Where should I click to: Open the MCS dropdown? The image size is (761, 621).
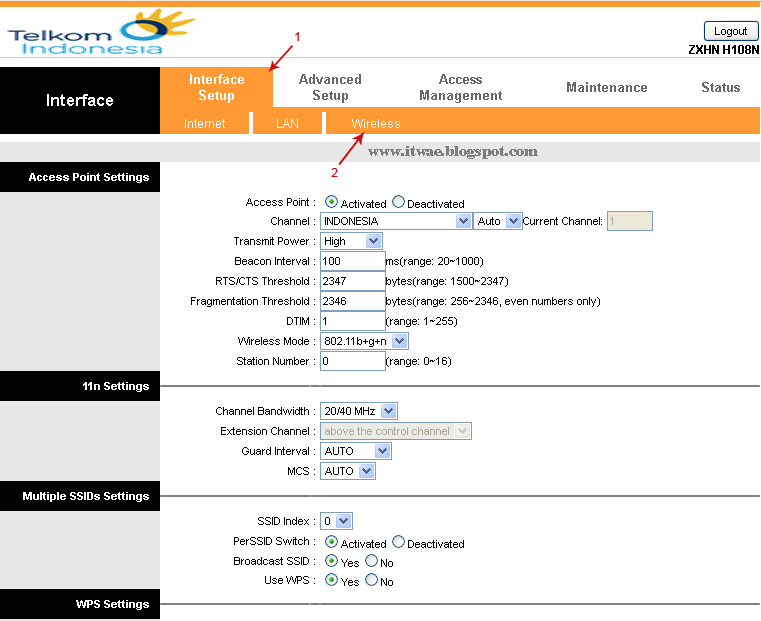[347, 471]
